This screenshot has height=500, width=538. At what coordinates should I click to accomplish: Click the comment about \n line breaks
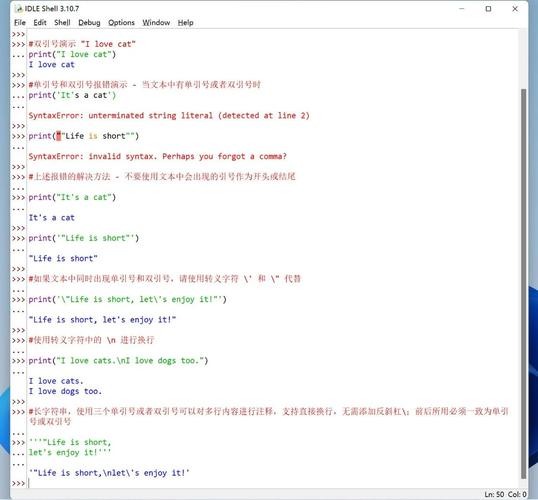point(91,340)
